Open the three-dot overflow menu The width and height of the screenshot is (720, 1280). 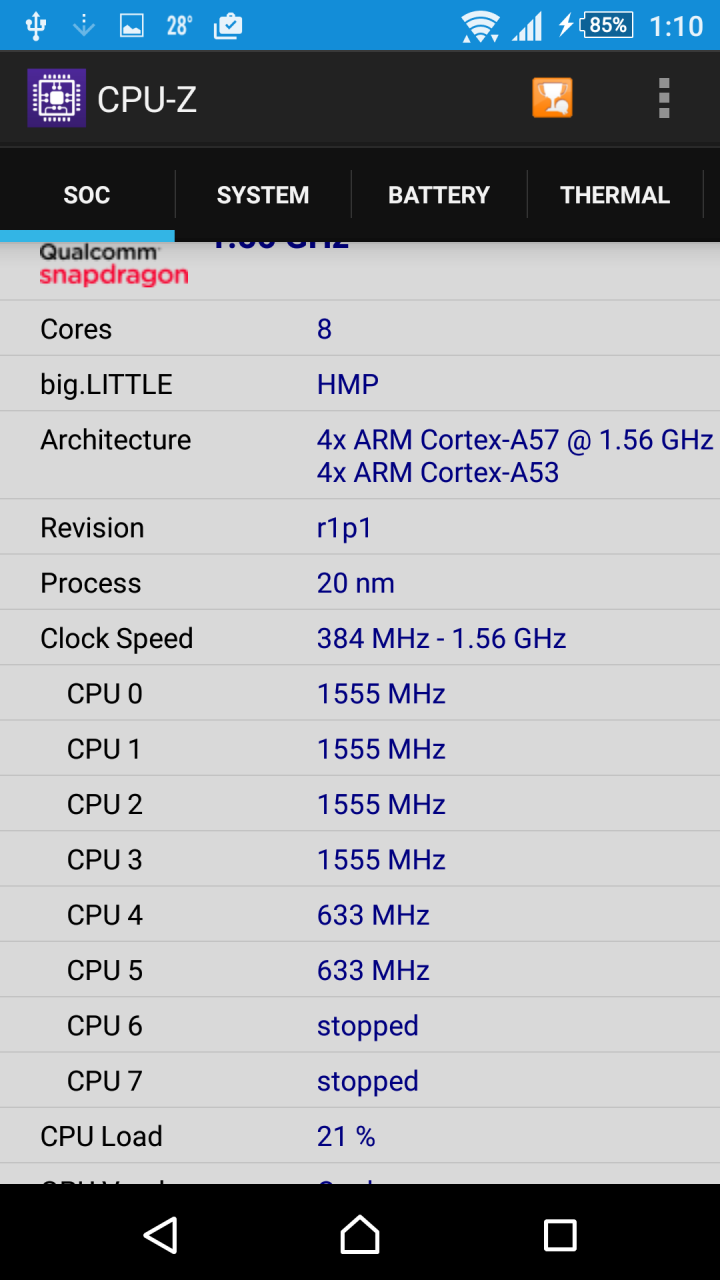click(664, 98)
